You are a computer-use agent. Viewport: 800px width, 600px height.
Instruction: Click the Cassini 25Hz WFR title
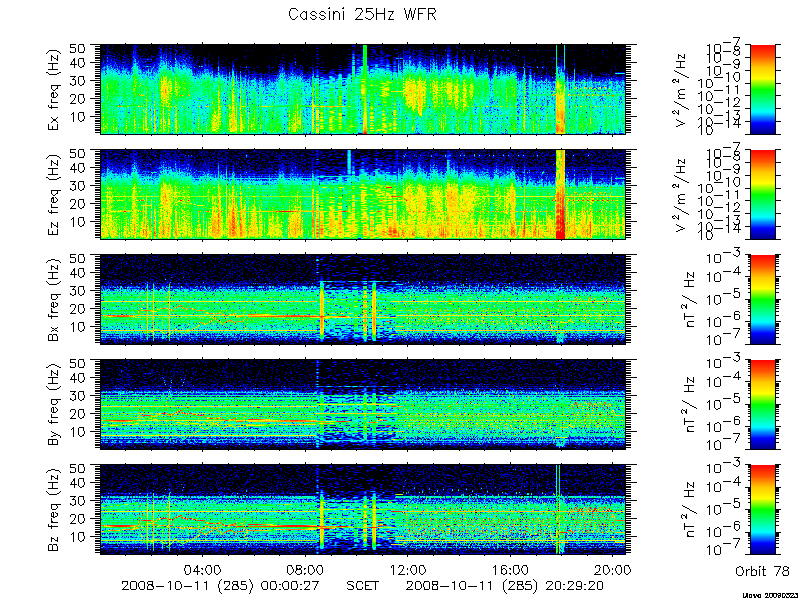click(362, 14)
